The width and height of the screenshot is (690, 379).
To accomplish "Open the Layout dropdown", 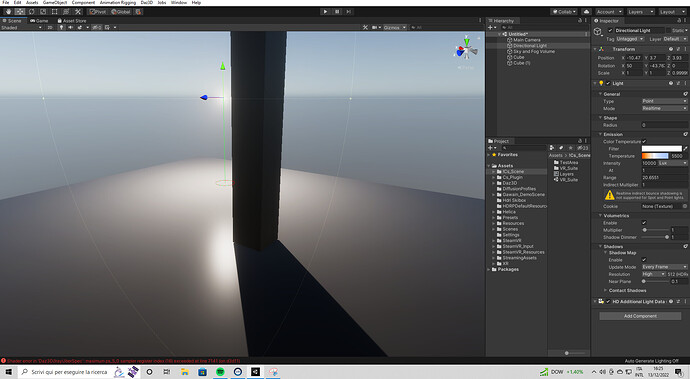I will 672,12.
